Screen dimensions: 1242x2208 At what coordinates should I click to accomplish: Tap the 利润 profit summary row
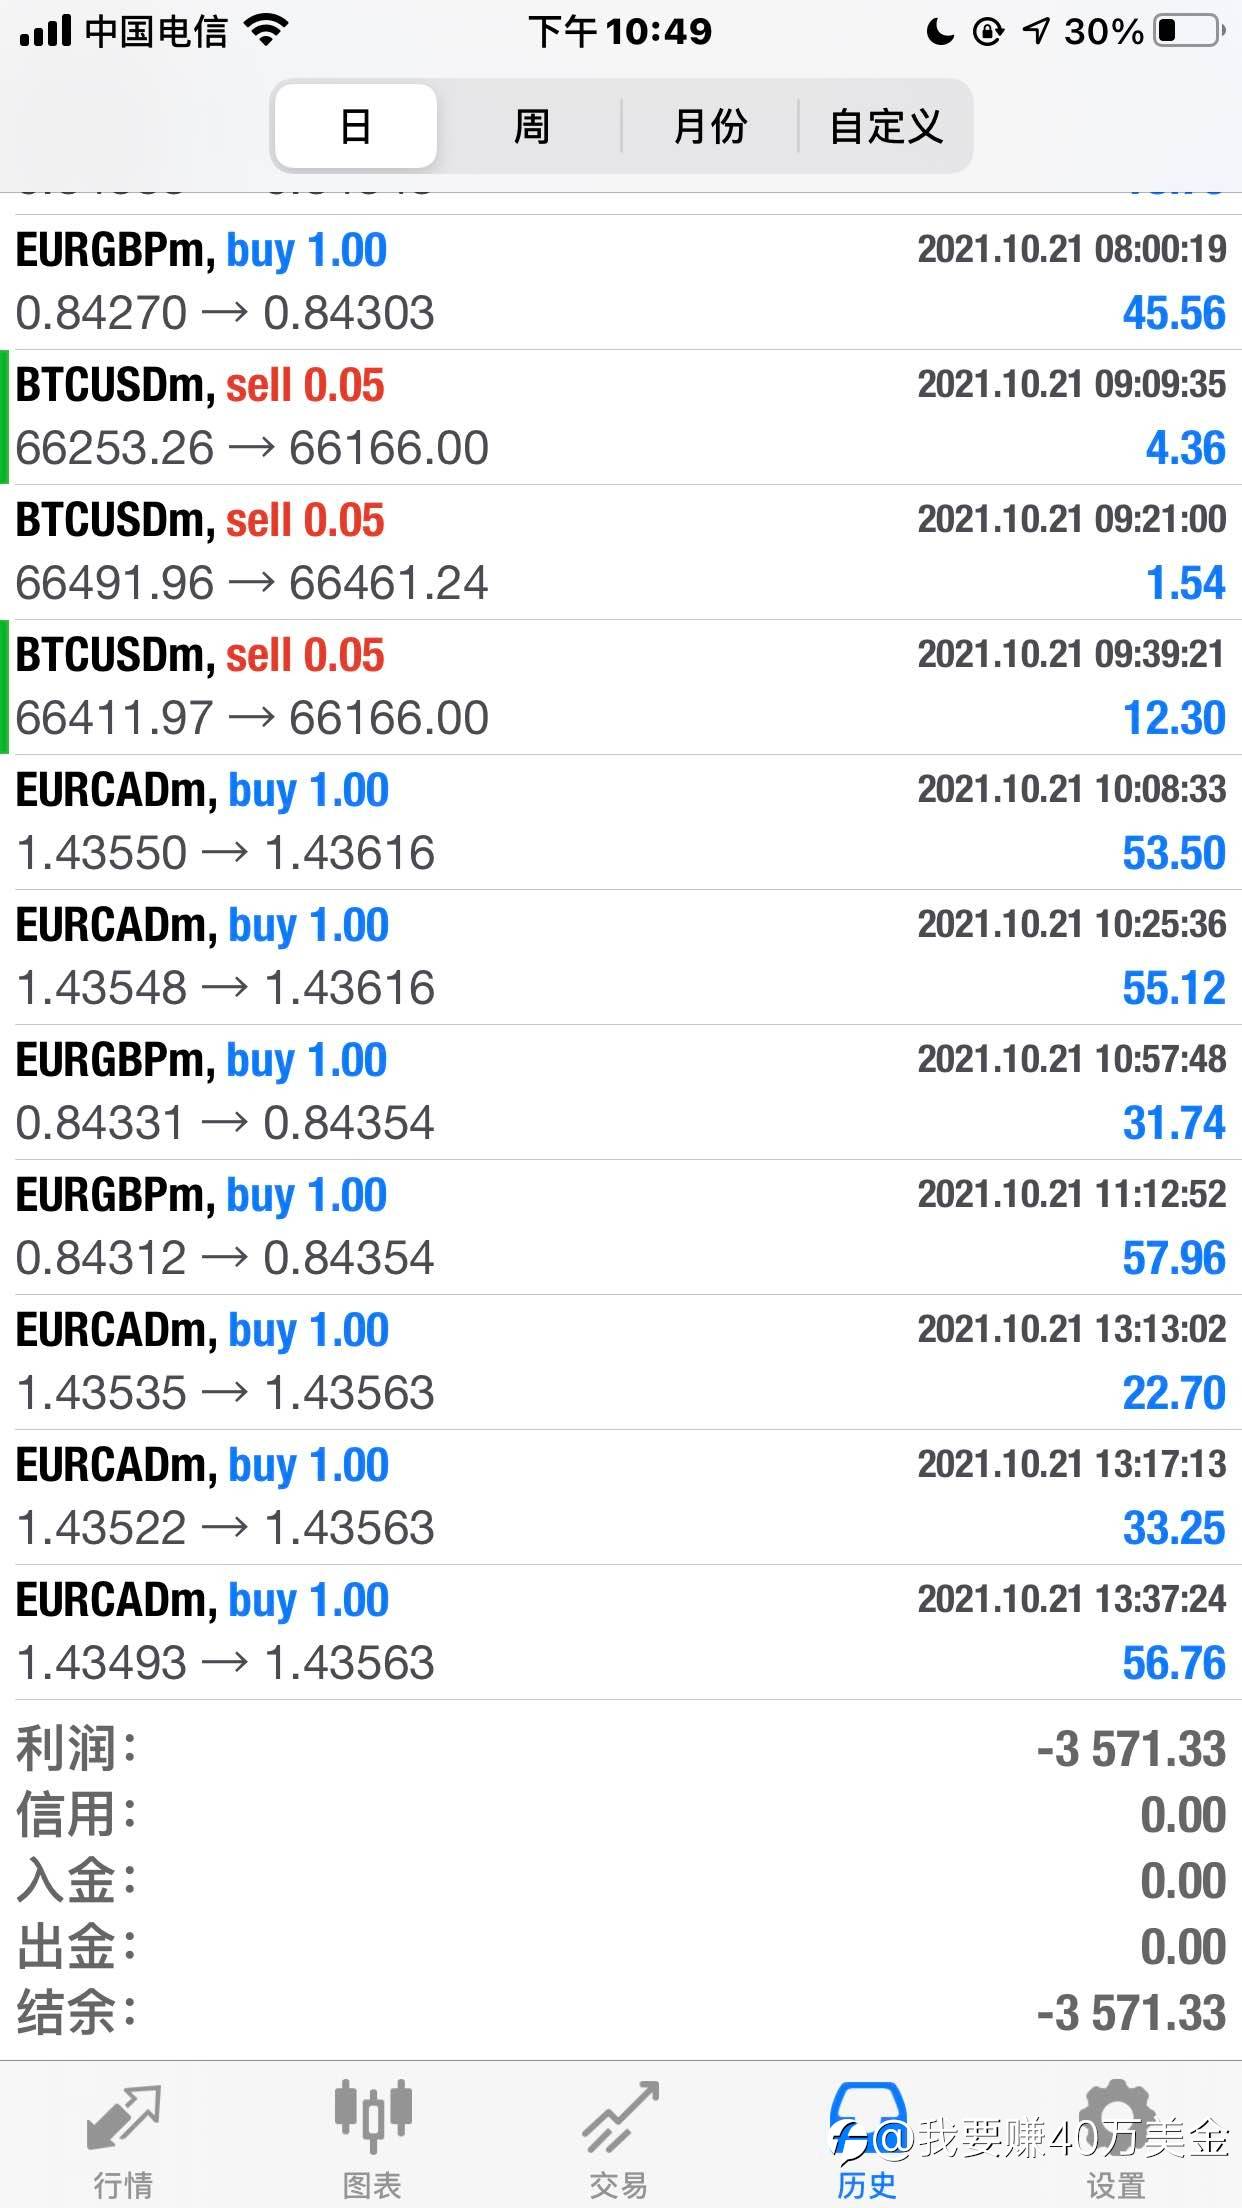(x=621, y=1750)
